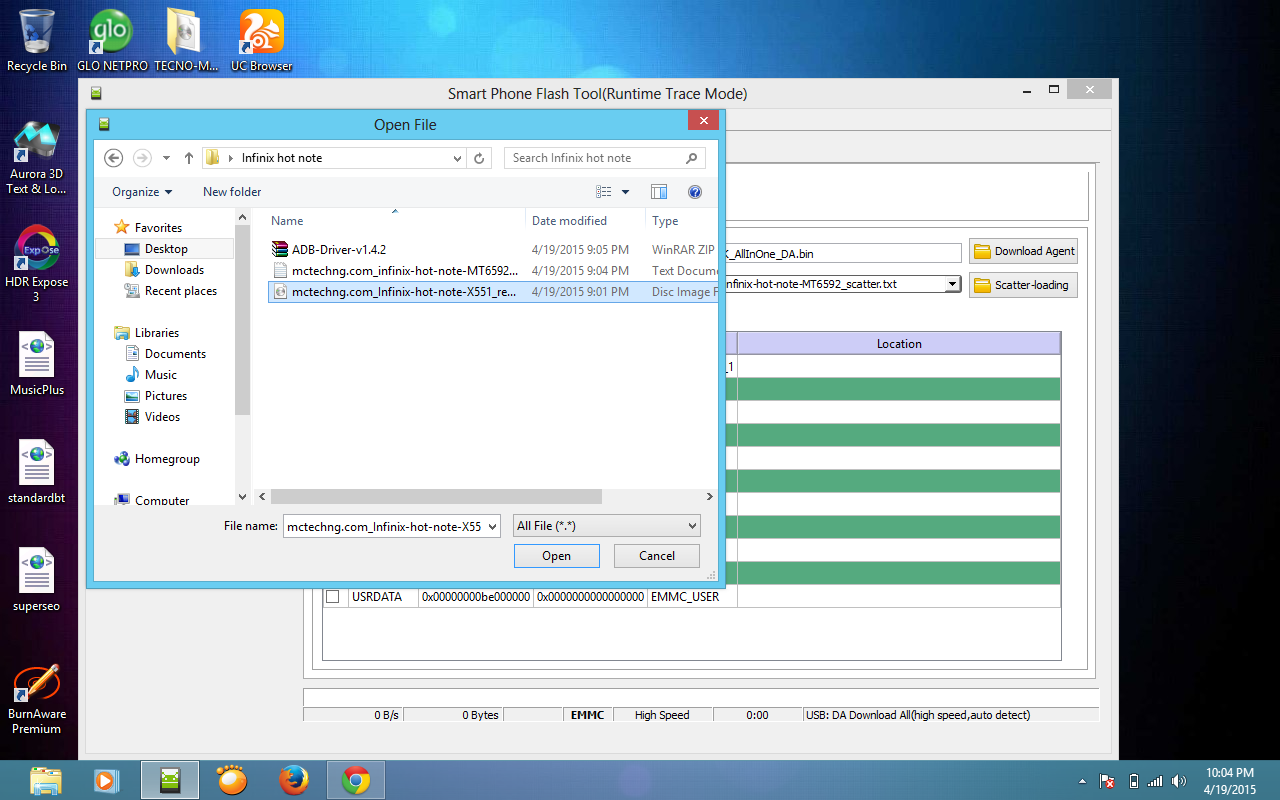The width and height of the screenshot is (1280, 800).
Task: Click the Download Agent button
Action: coord(1023,251)
